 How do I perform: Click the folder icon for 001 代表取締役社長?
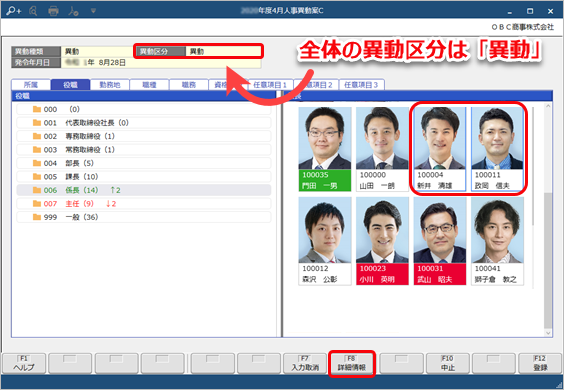(x=37, y=123)
